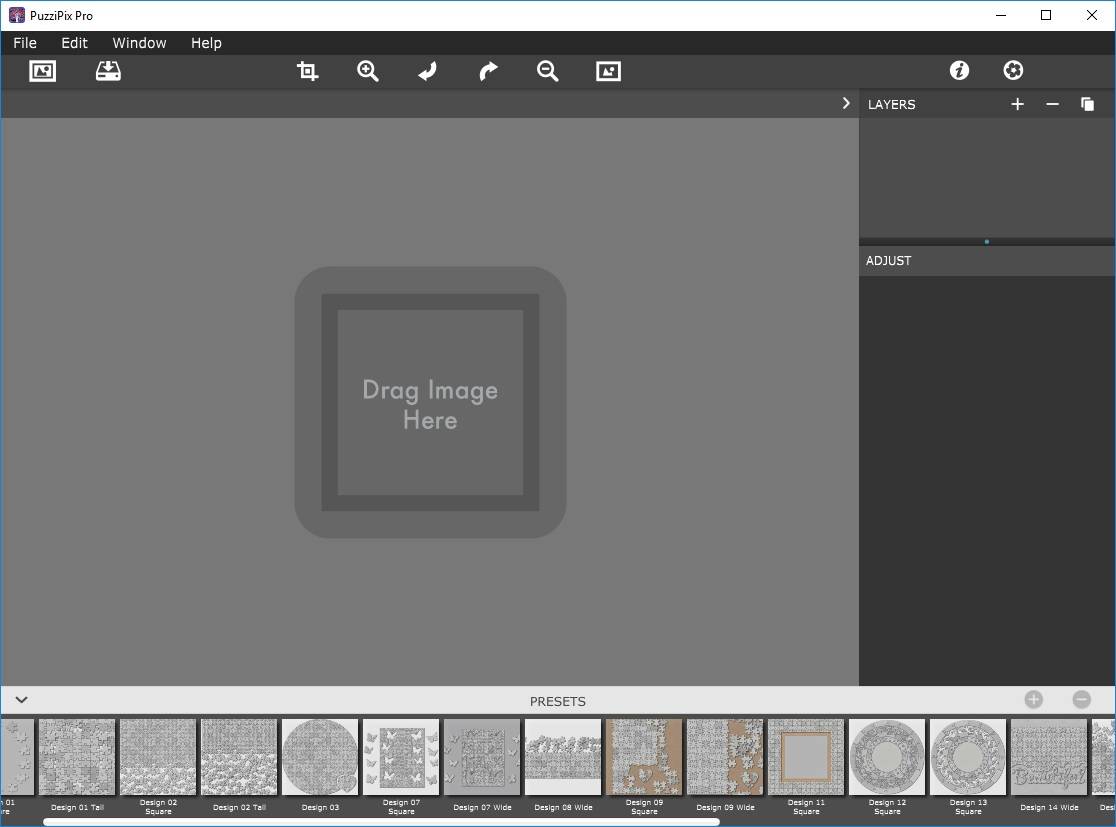The image size is (1116, 827).
Task: Click the panel divider handle dot
Action: 986,241
